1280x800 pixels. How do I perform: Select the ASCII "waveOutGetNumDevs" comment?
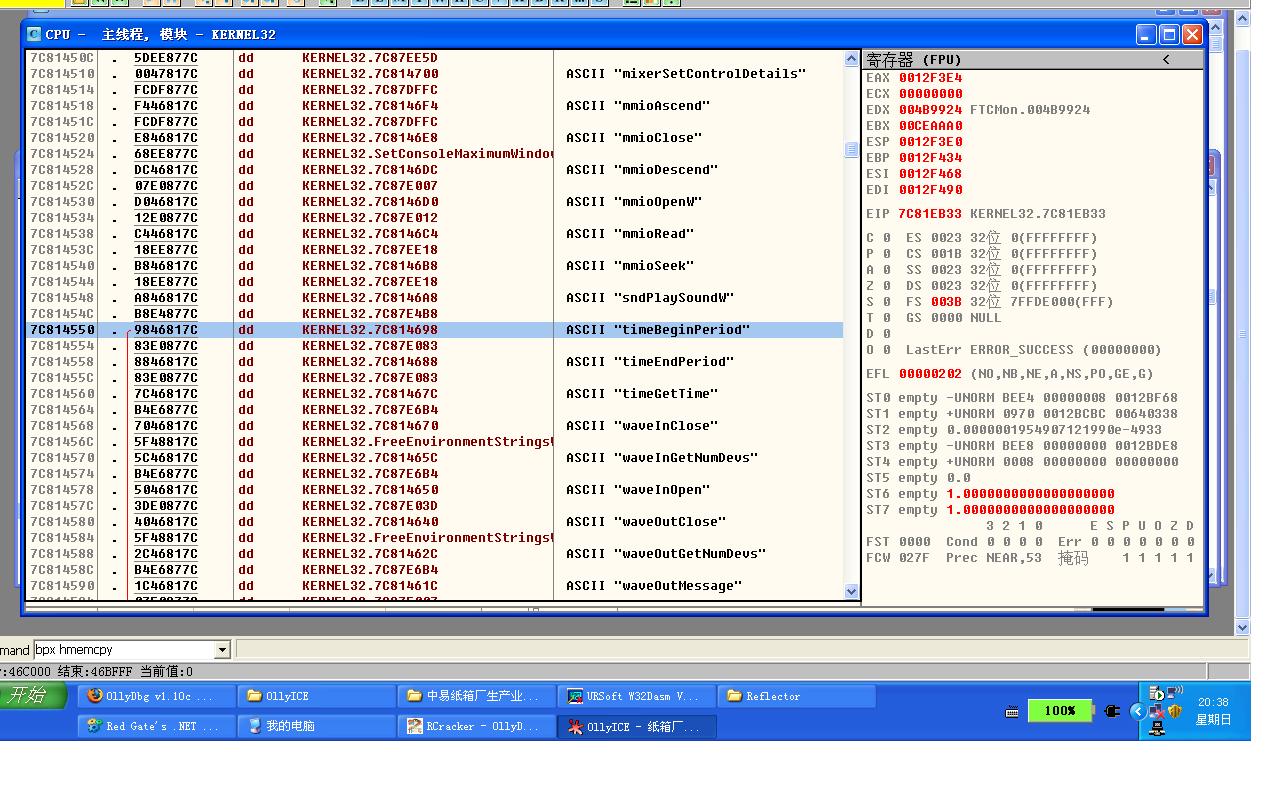click(x=665, y=554)
